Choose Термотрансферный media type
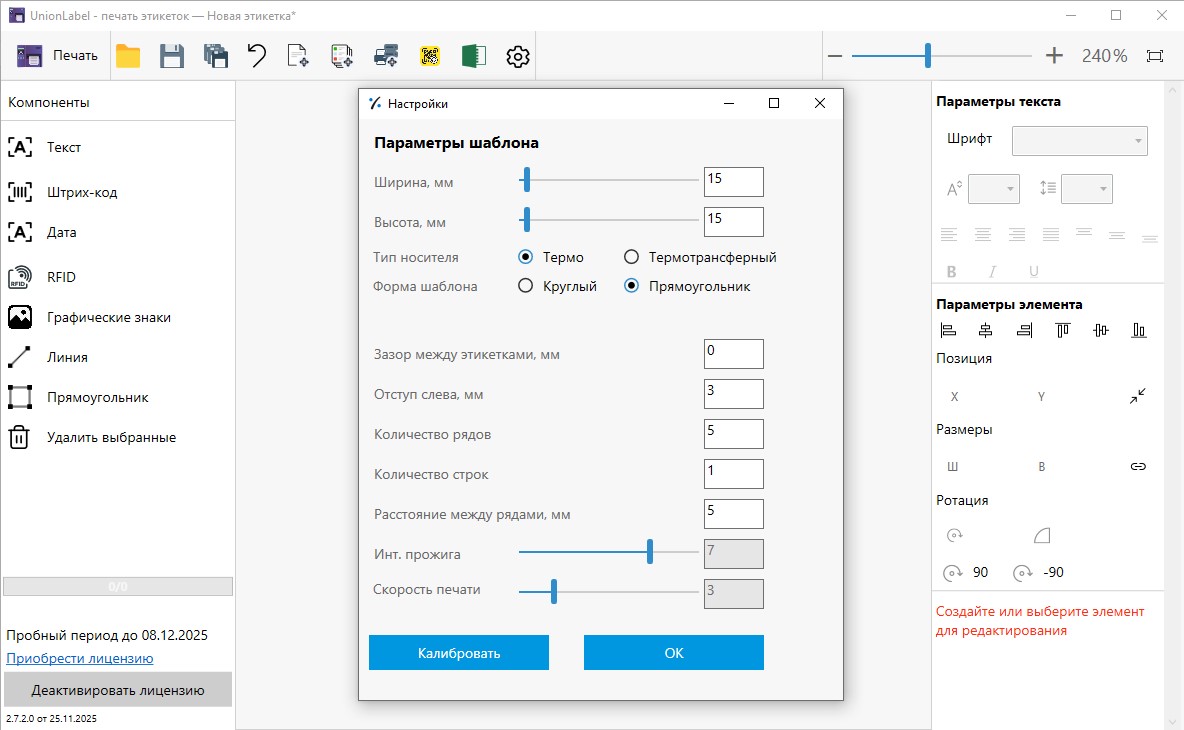 pos(631,257)
